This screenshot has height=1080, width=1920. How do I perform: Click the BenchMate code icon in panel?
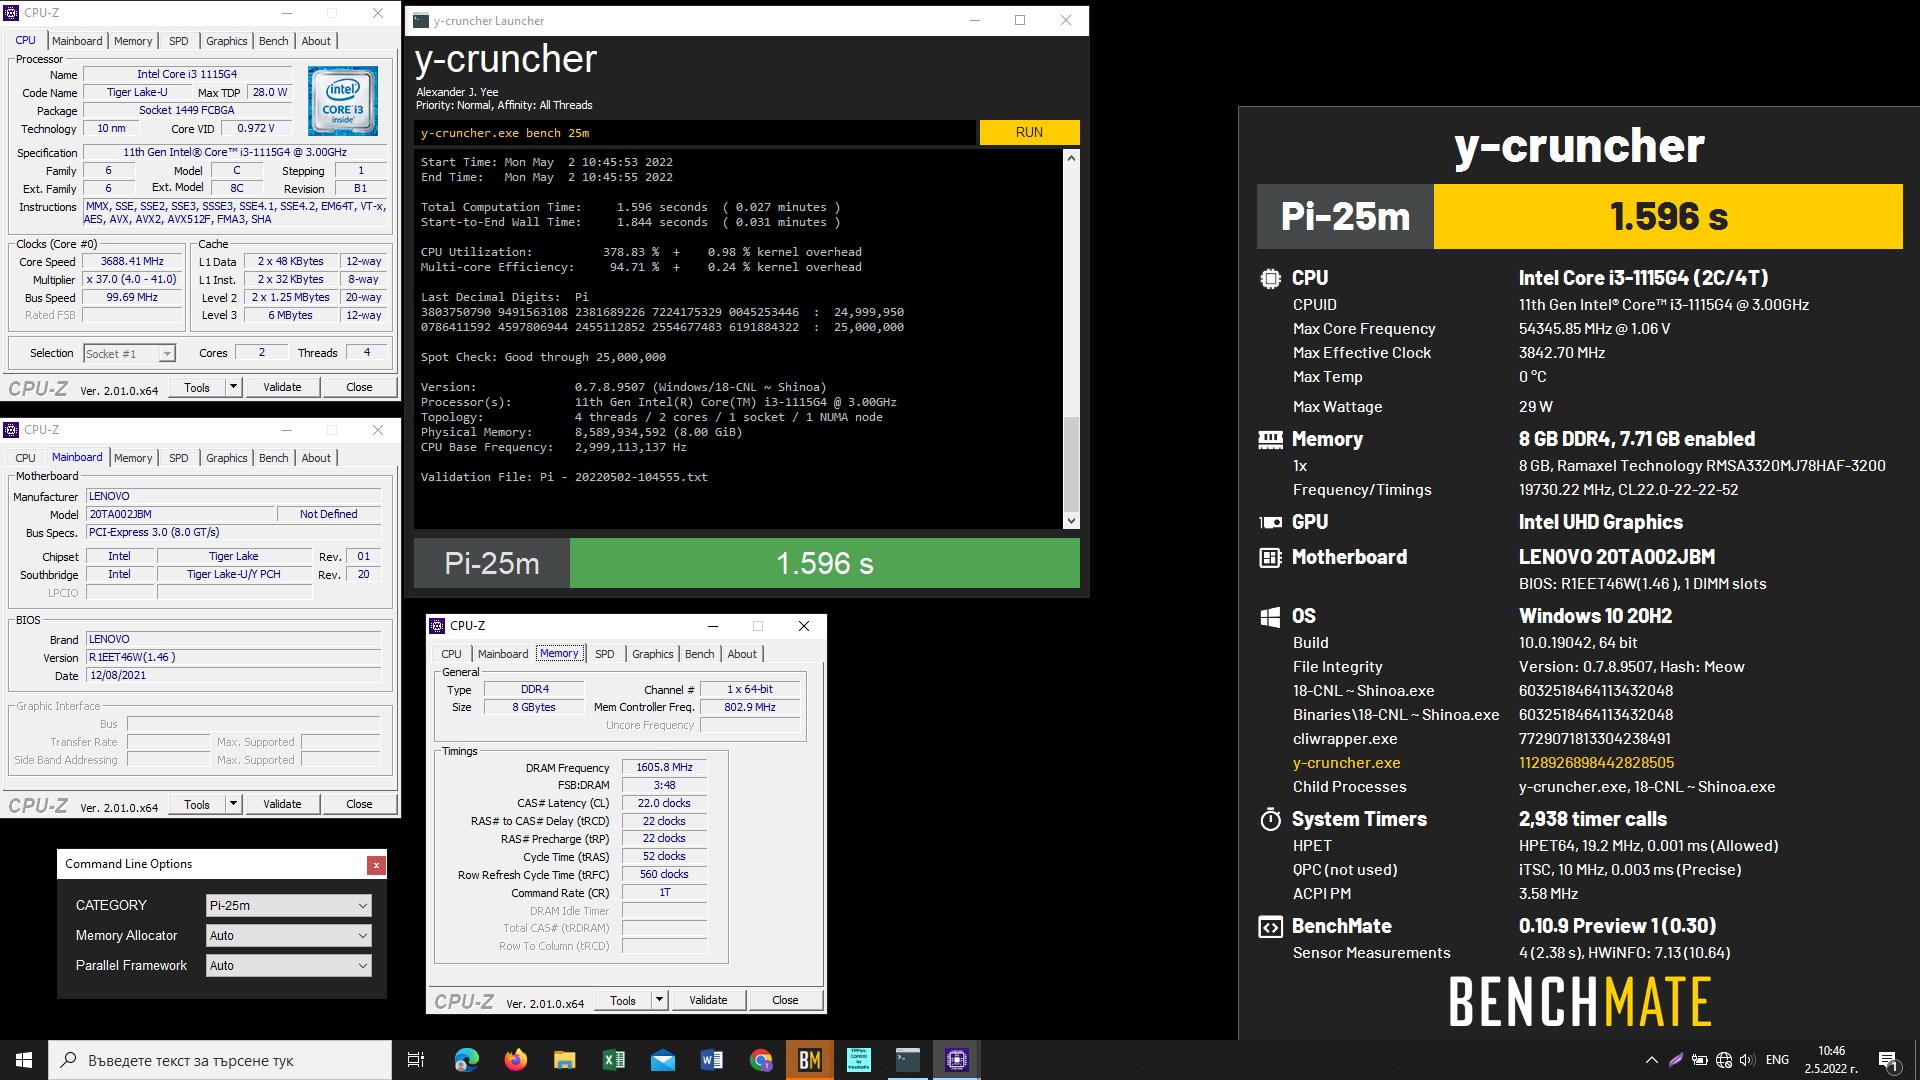(1270, 927)
